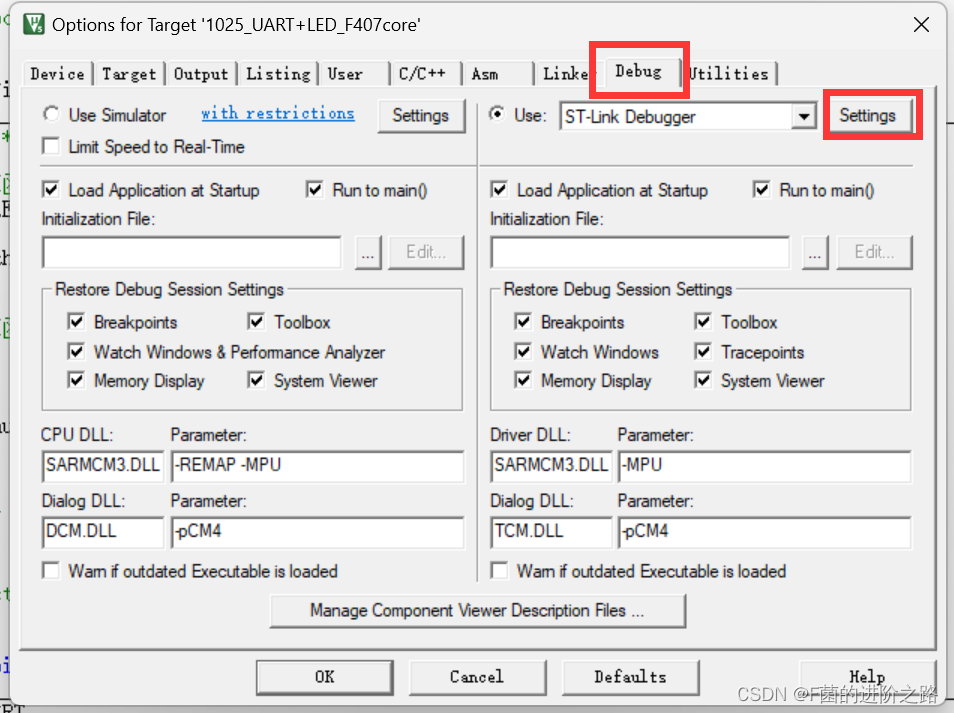Open the 'with restrictions' link
This screenshot has width=954, height=713.
point(277,113)
